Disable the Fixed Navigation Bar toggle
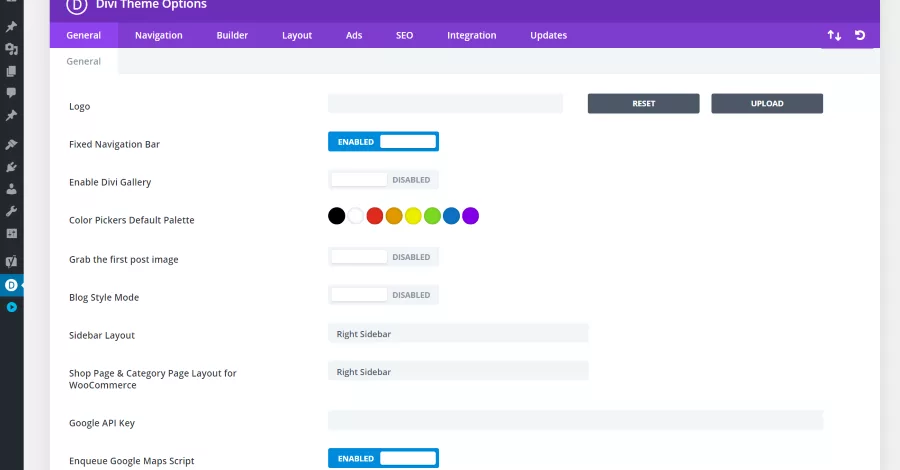 coord(383,142)
